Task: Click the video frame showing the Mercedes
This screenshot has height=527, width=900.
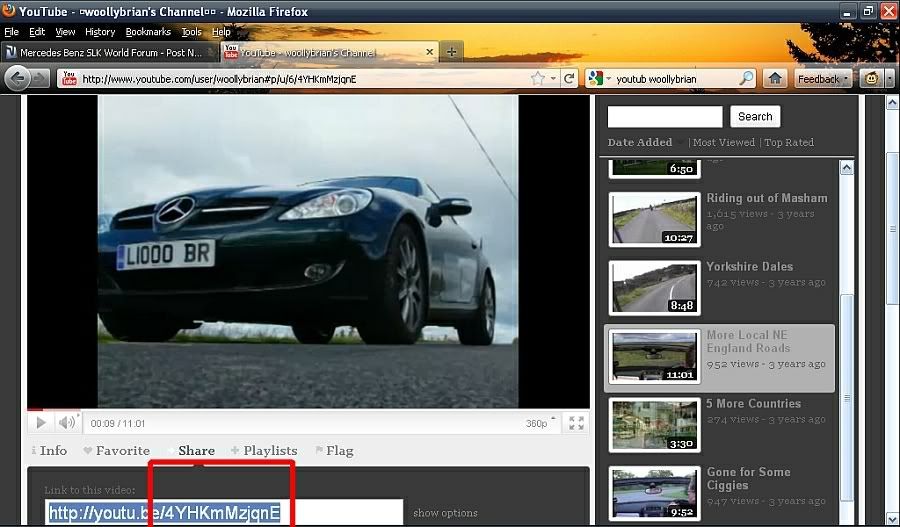Action: tap(308, 251)
